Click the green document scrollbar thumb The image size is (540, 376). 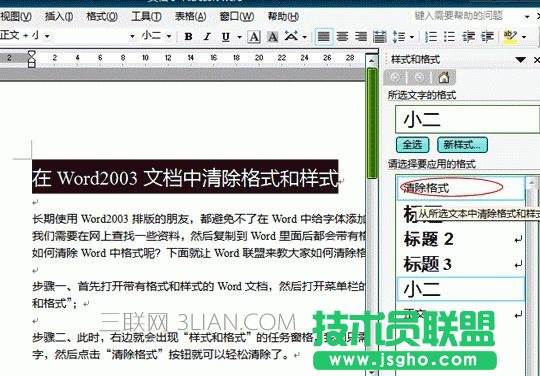click(x=372, y=123)
